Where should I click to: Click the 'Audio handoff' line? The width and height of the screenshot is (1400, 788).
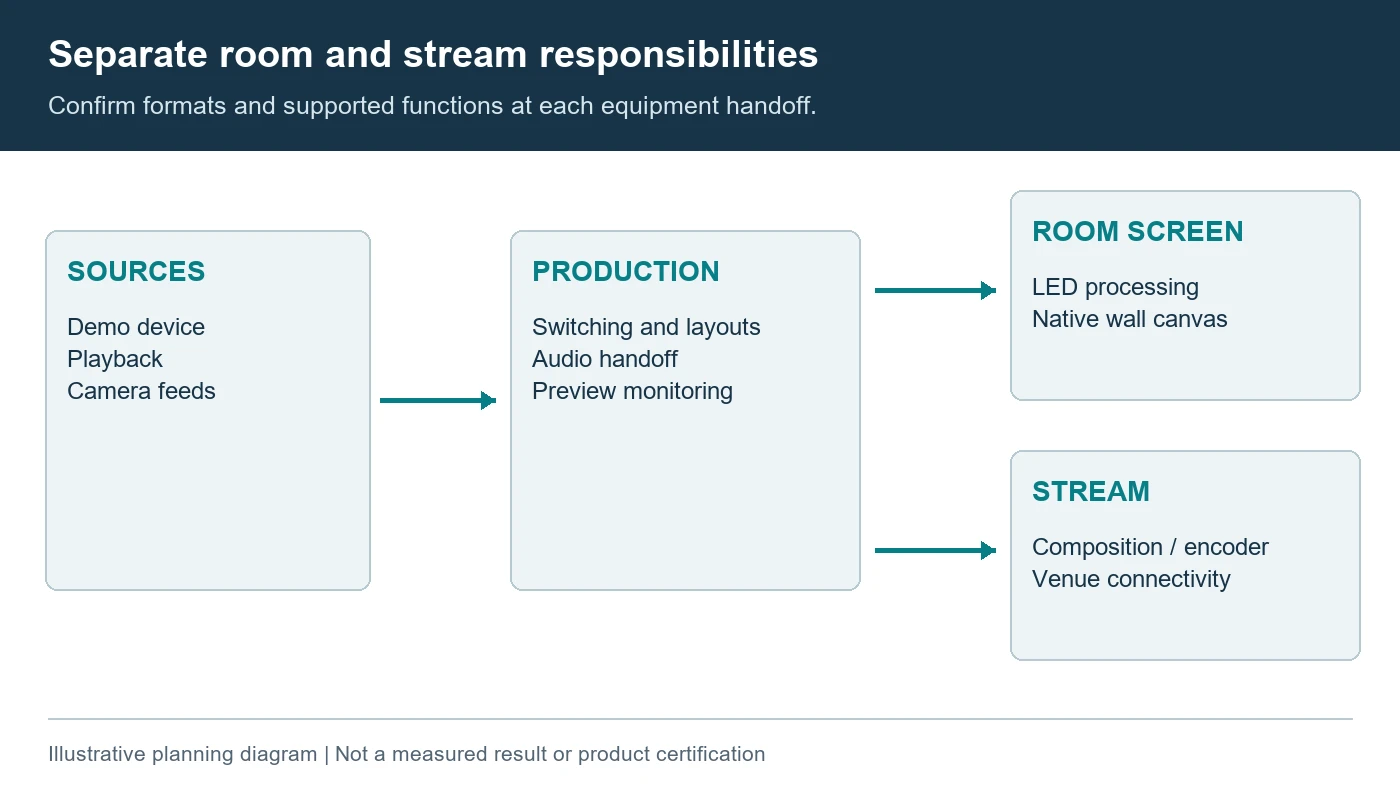click(x=605, y=359)
